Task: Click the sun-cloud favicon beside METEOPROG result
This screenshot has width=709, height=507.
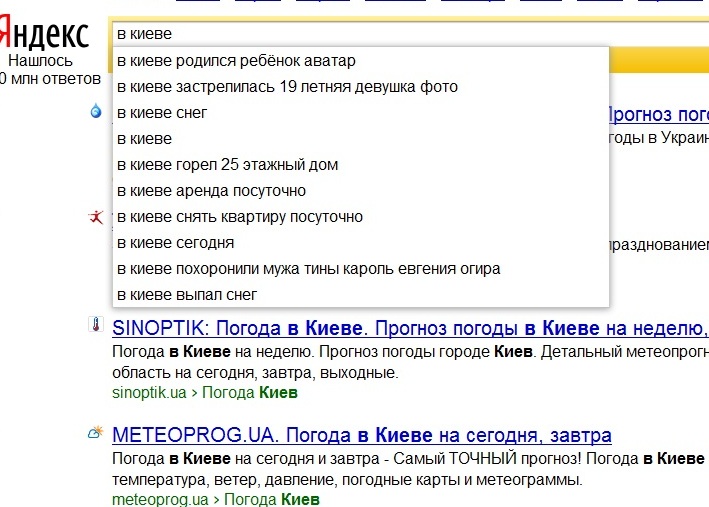Action: point(96,432)
